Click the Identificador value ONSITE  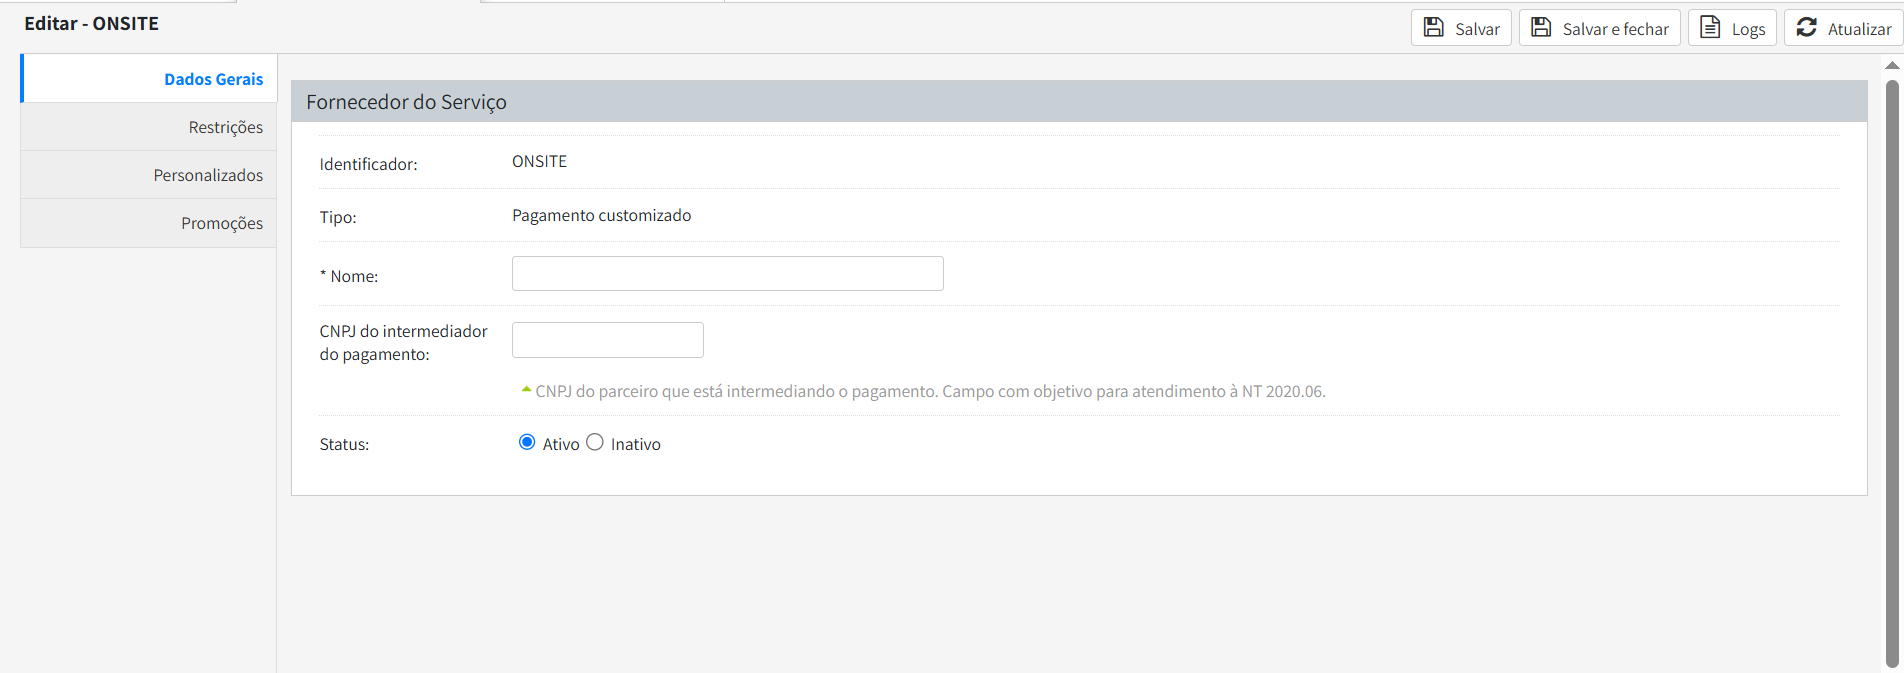pyautogui.click(x=539, y=162)
